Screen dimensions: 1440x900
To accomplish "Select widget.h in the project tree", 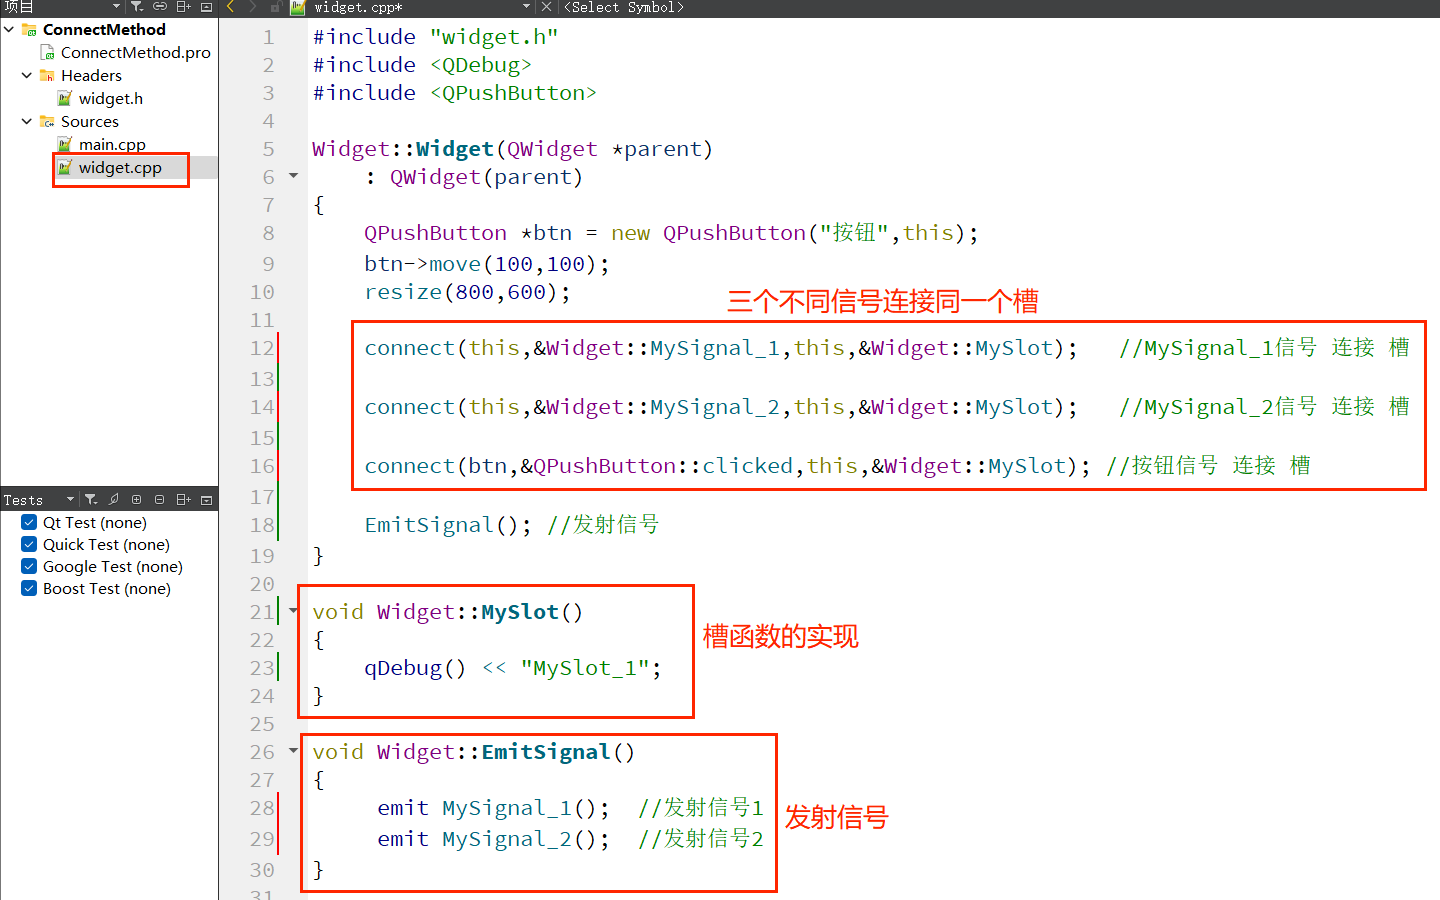I will pos(111,98).
